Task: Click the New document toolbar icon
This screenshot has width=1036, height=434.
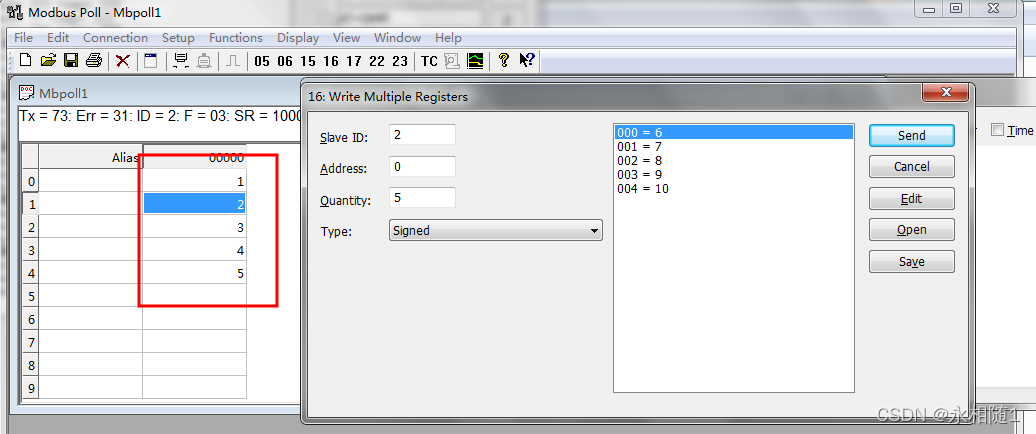Action: pyautogui.click(x=26, y=60)
